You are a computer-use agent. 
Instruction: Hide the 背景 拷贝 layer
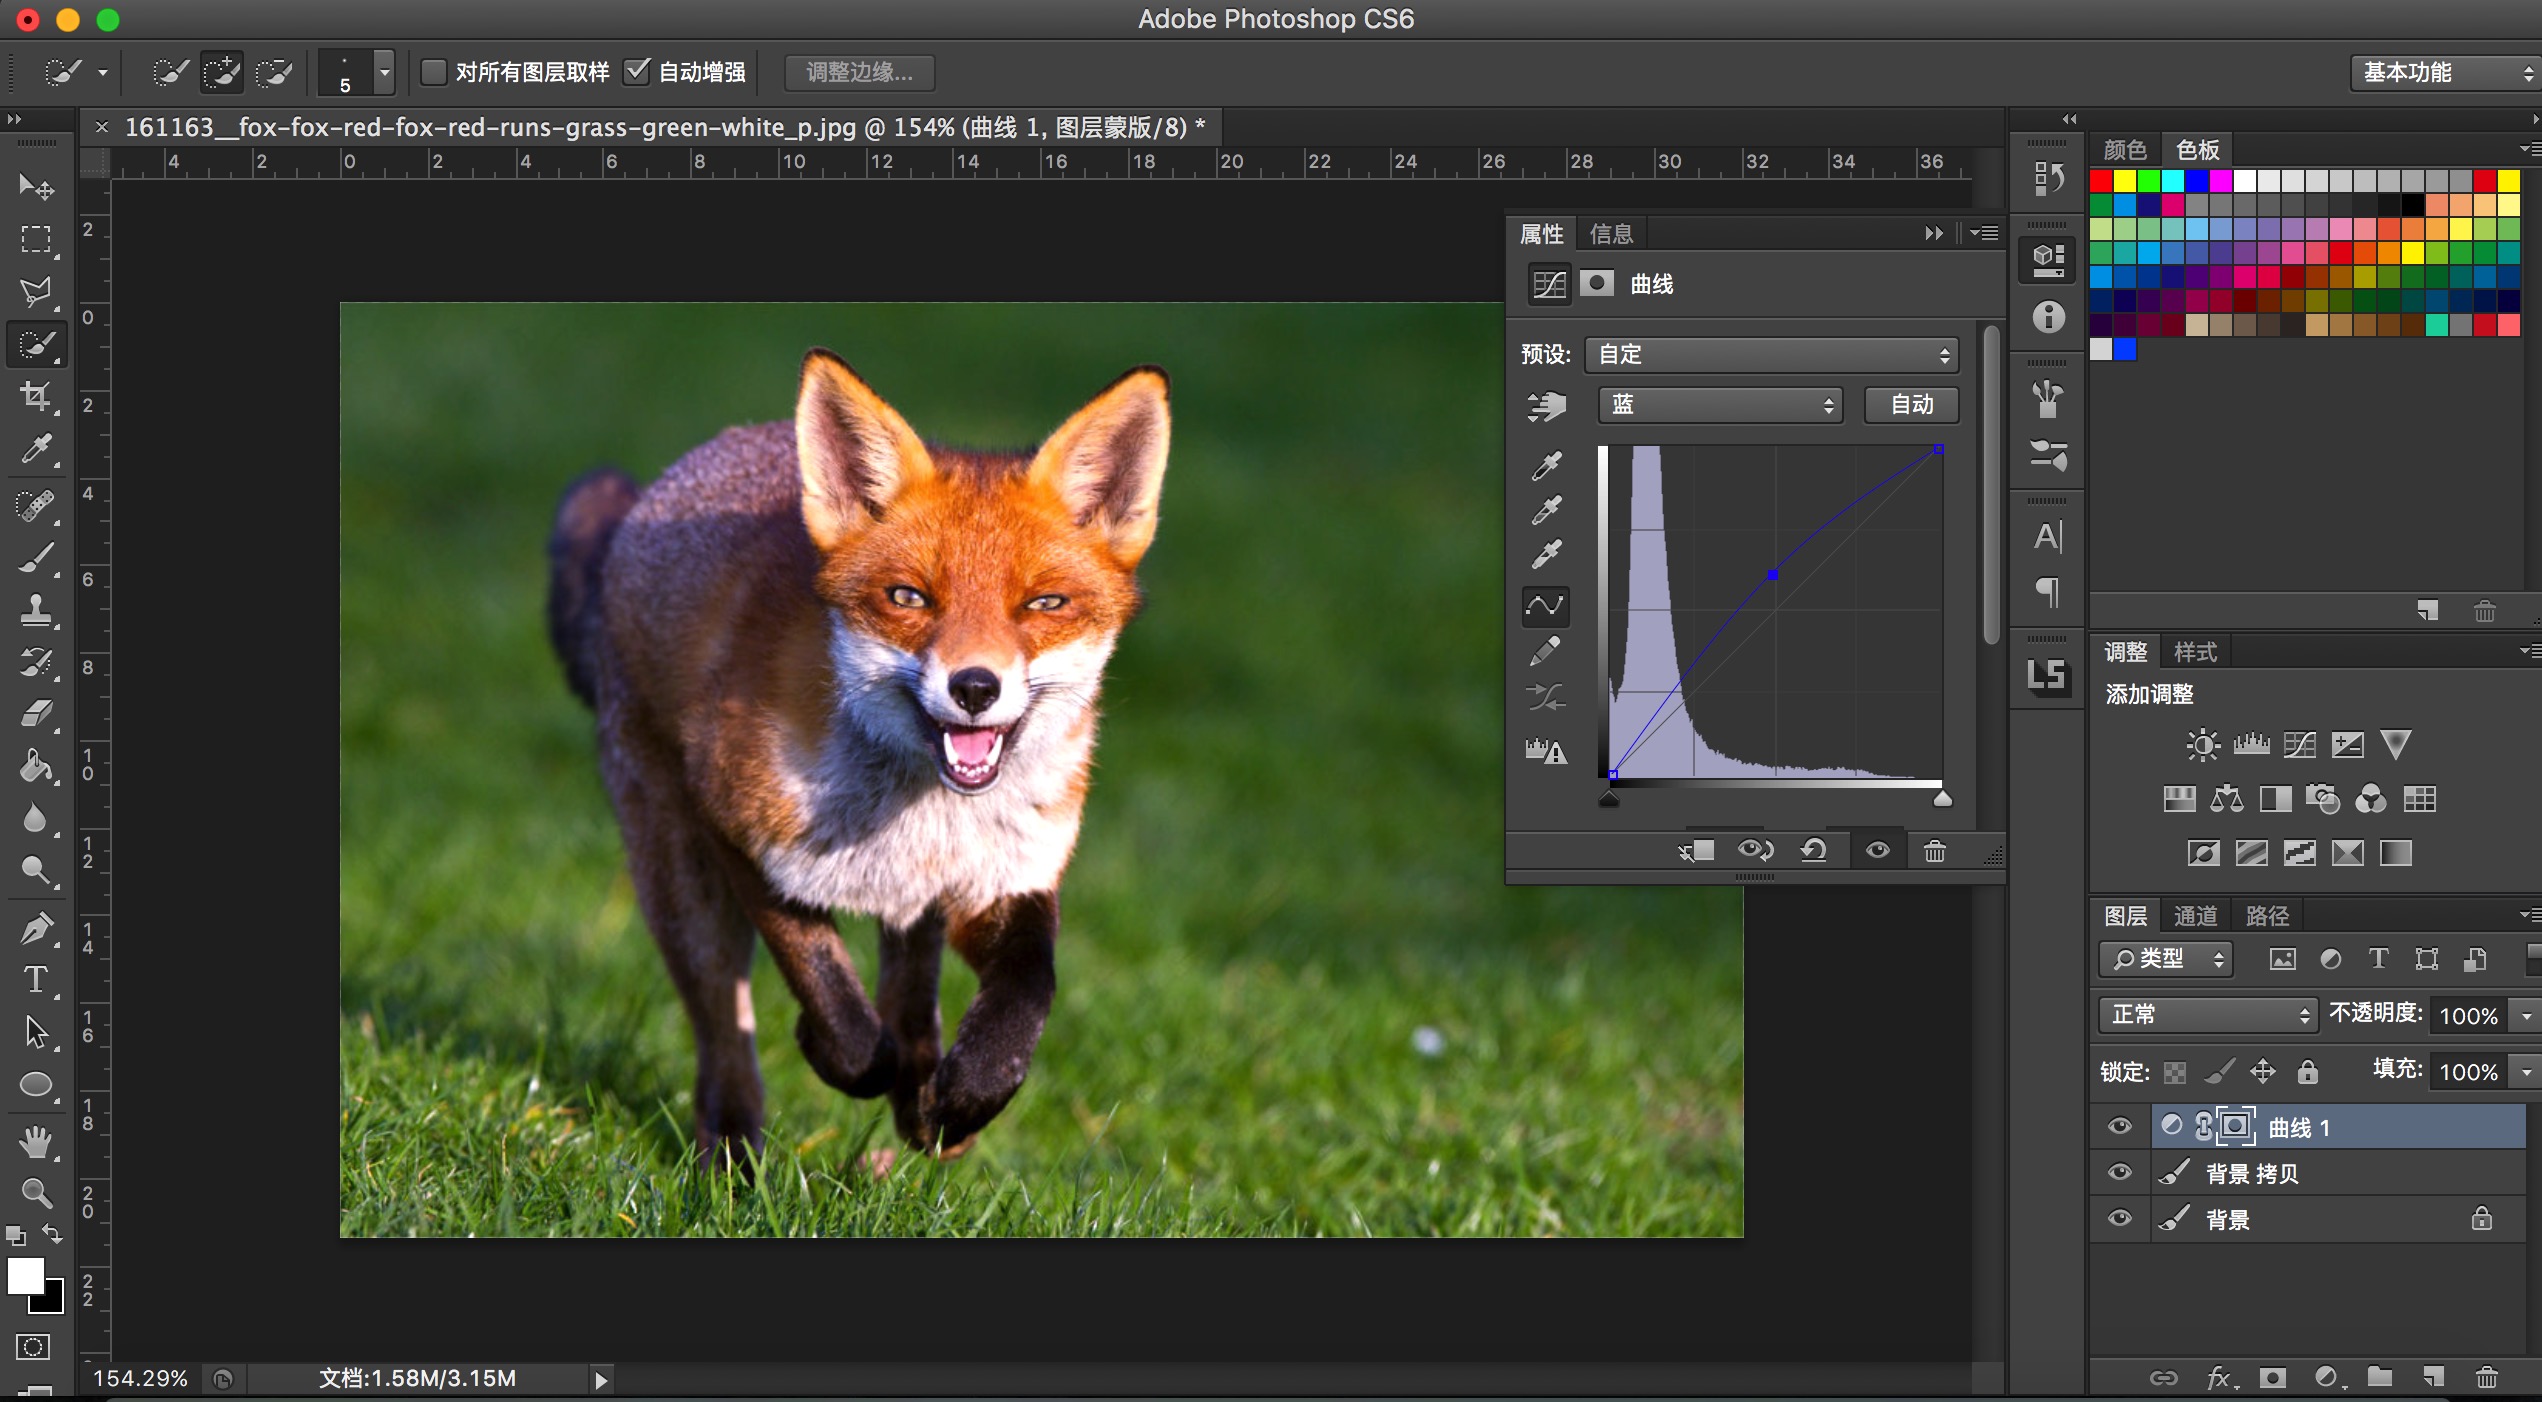2119,1173
